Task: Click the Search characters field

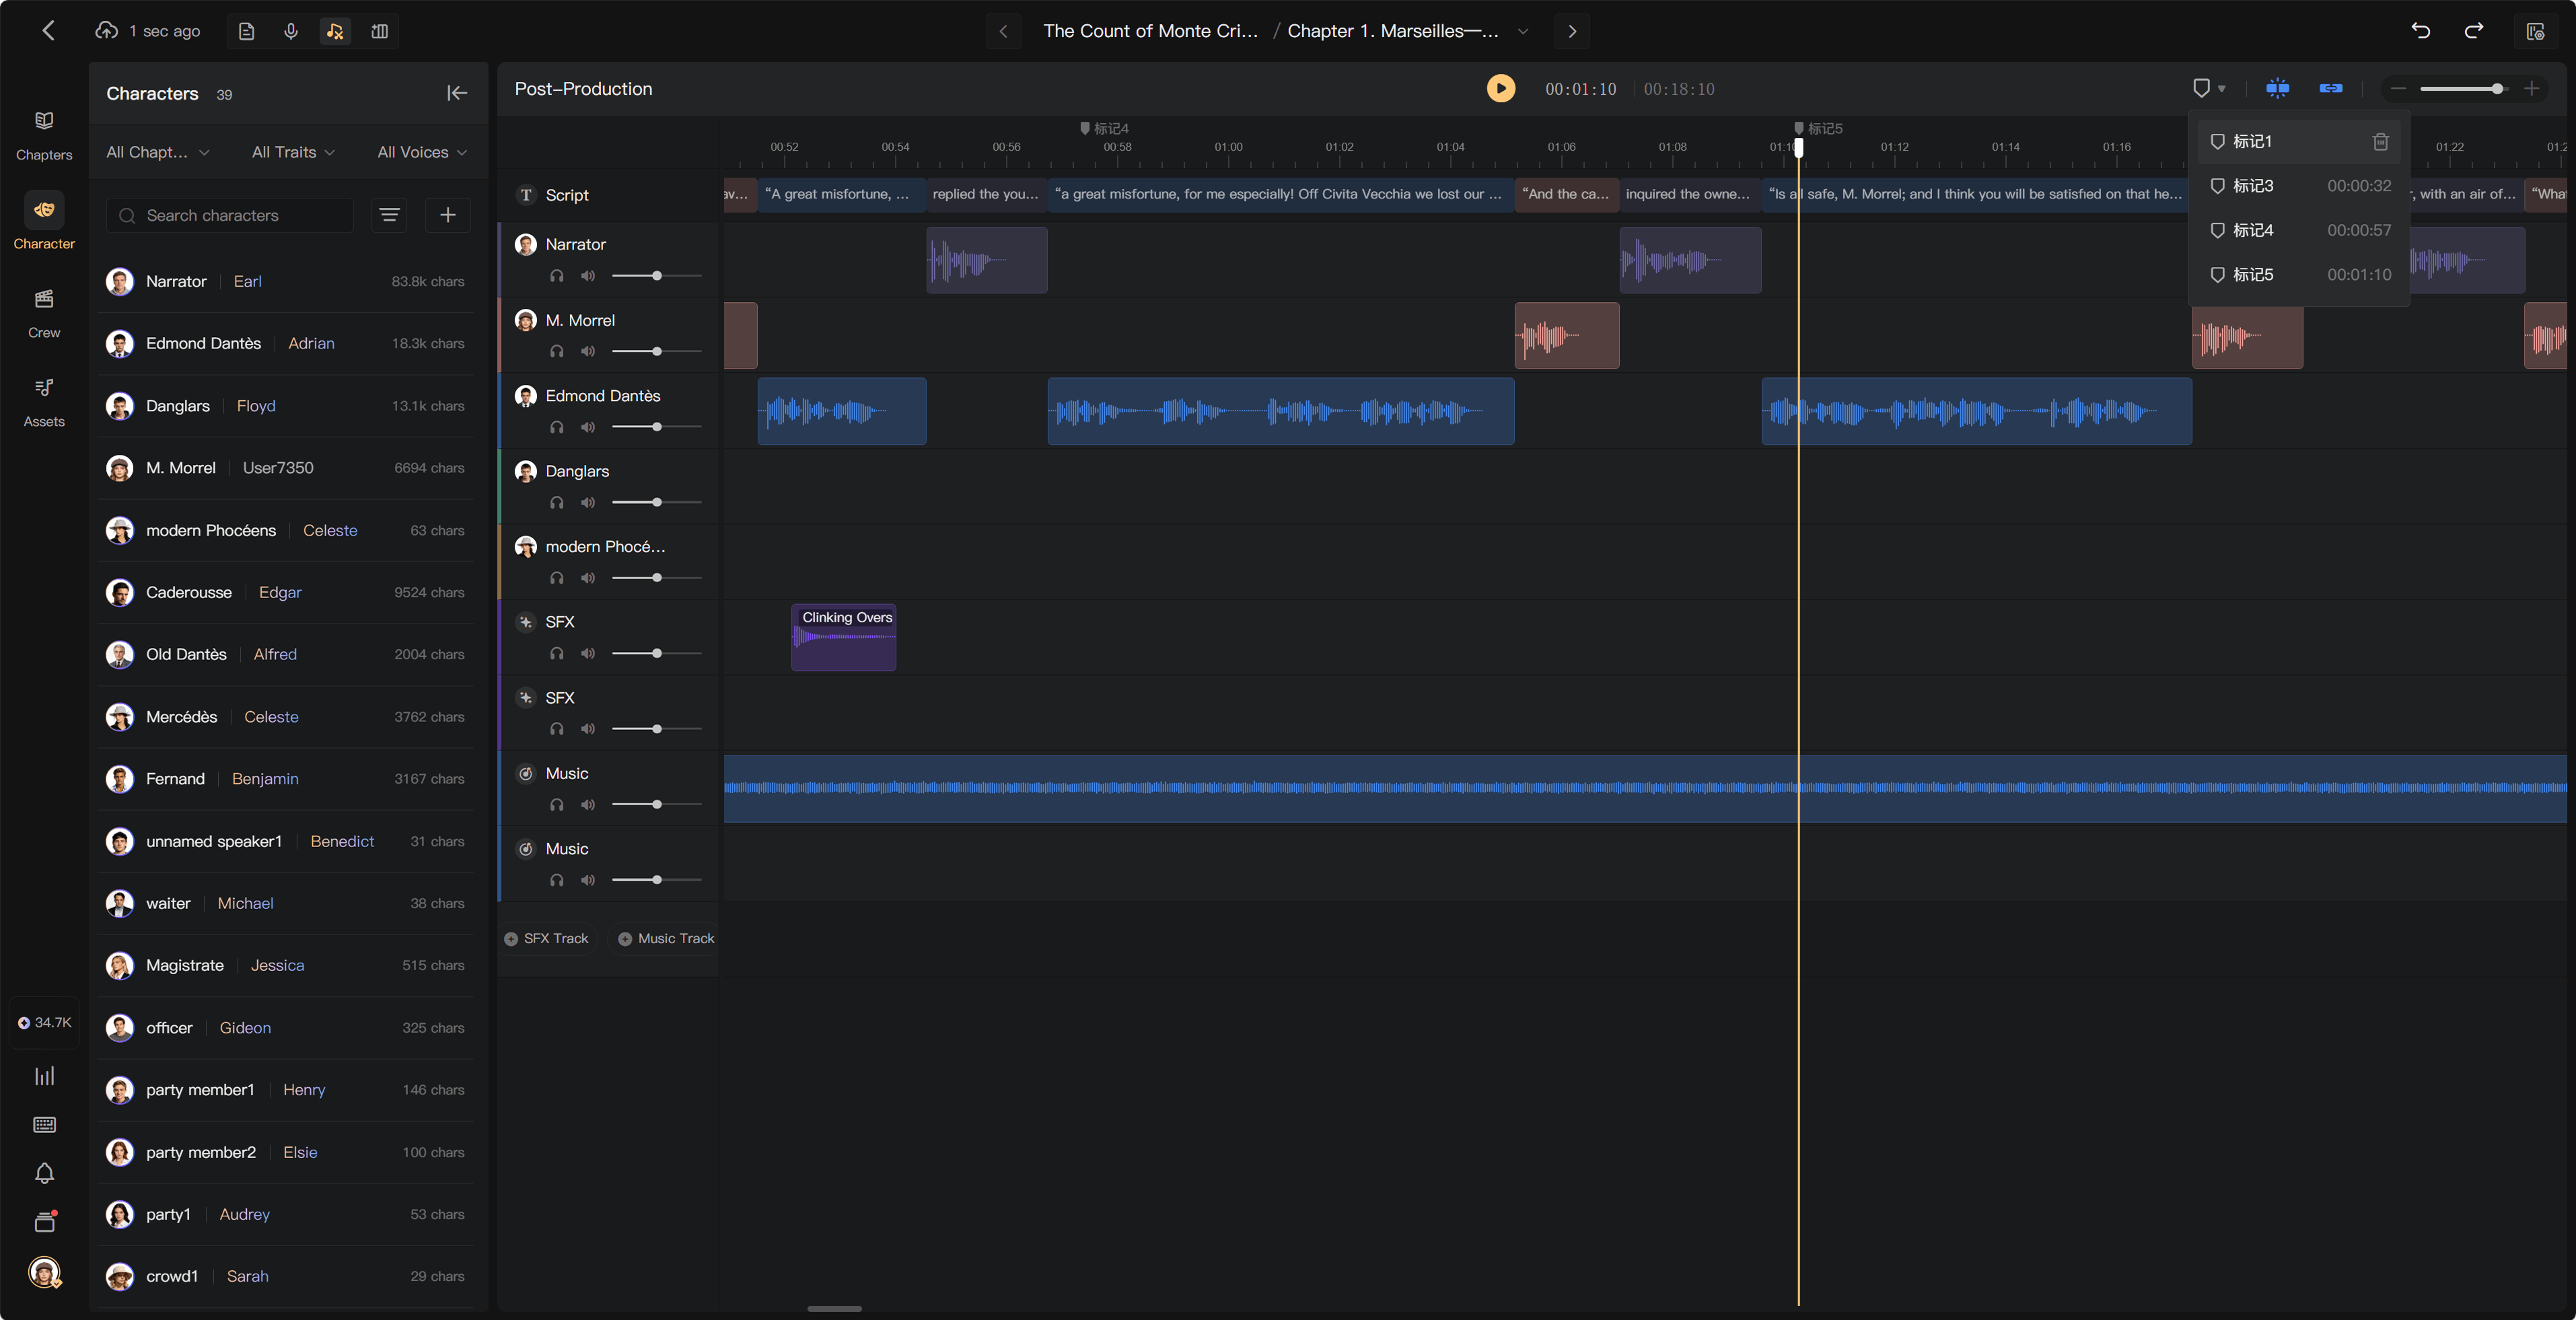Action: pyautogui.click(x=230, y=215)
